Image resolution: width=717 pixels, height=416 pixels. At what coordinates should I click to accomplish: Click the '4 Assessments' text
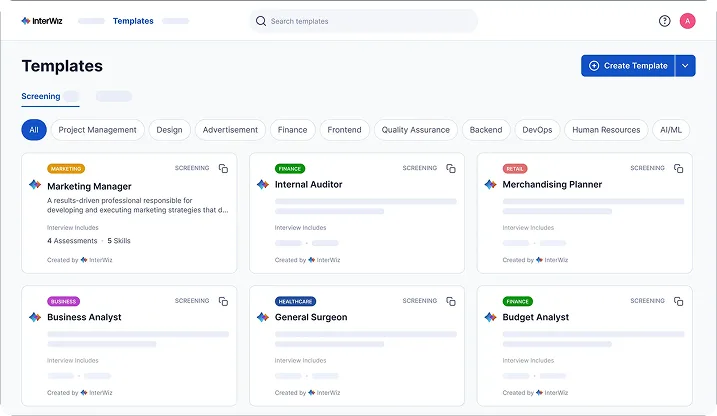[72, 241]
